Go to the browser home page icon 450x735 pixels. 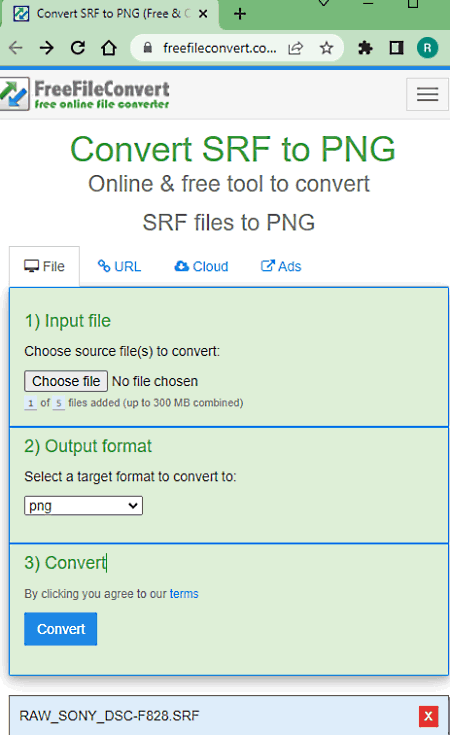click(x=109, y=48)
